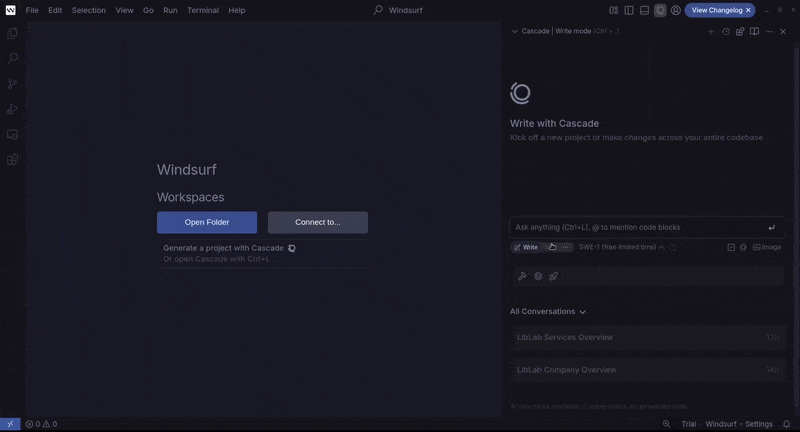
Task: Open the account profile icon
Action: (676, 10)
